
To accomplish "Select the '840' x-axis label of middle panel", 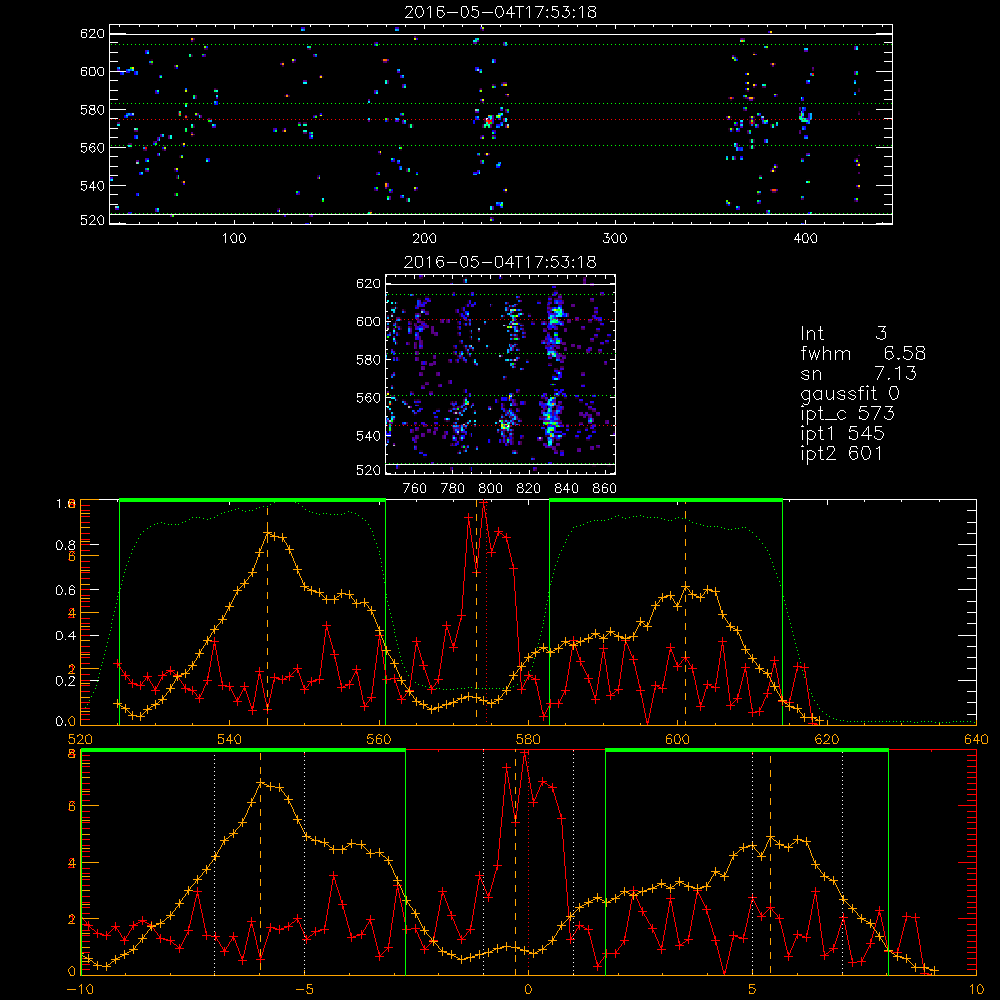I will click(566, 489).
